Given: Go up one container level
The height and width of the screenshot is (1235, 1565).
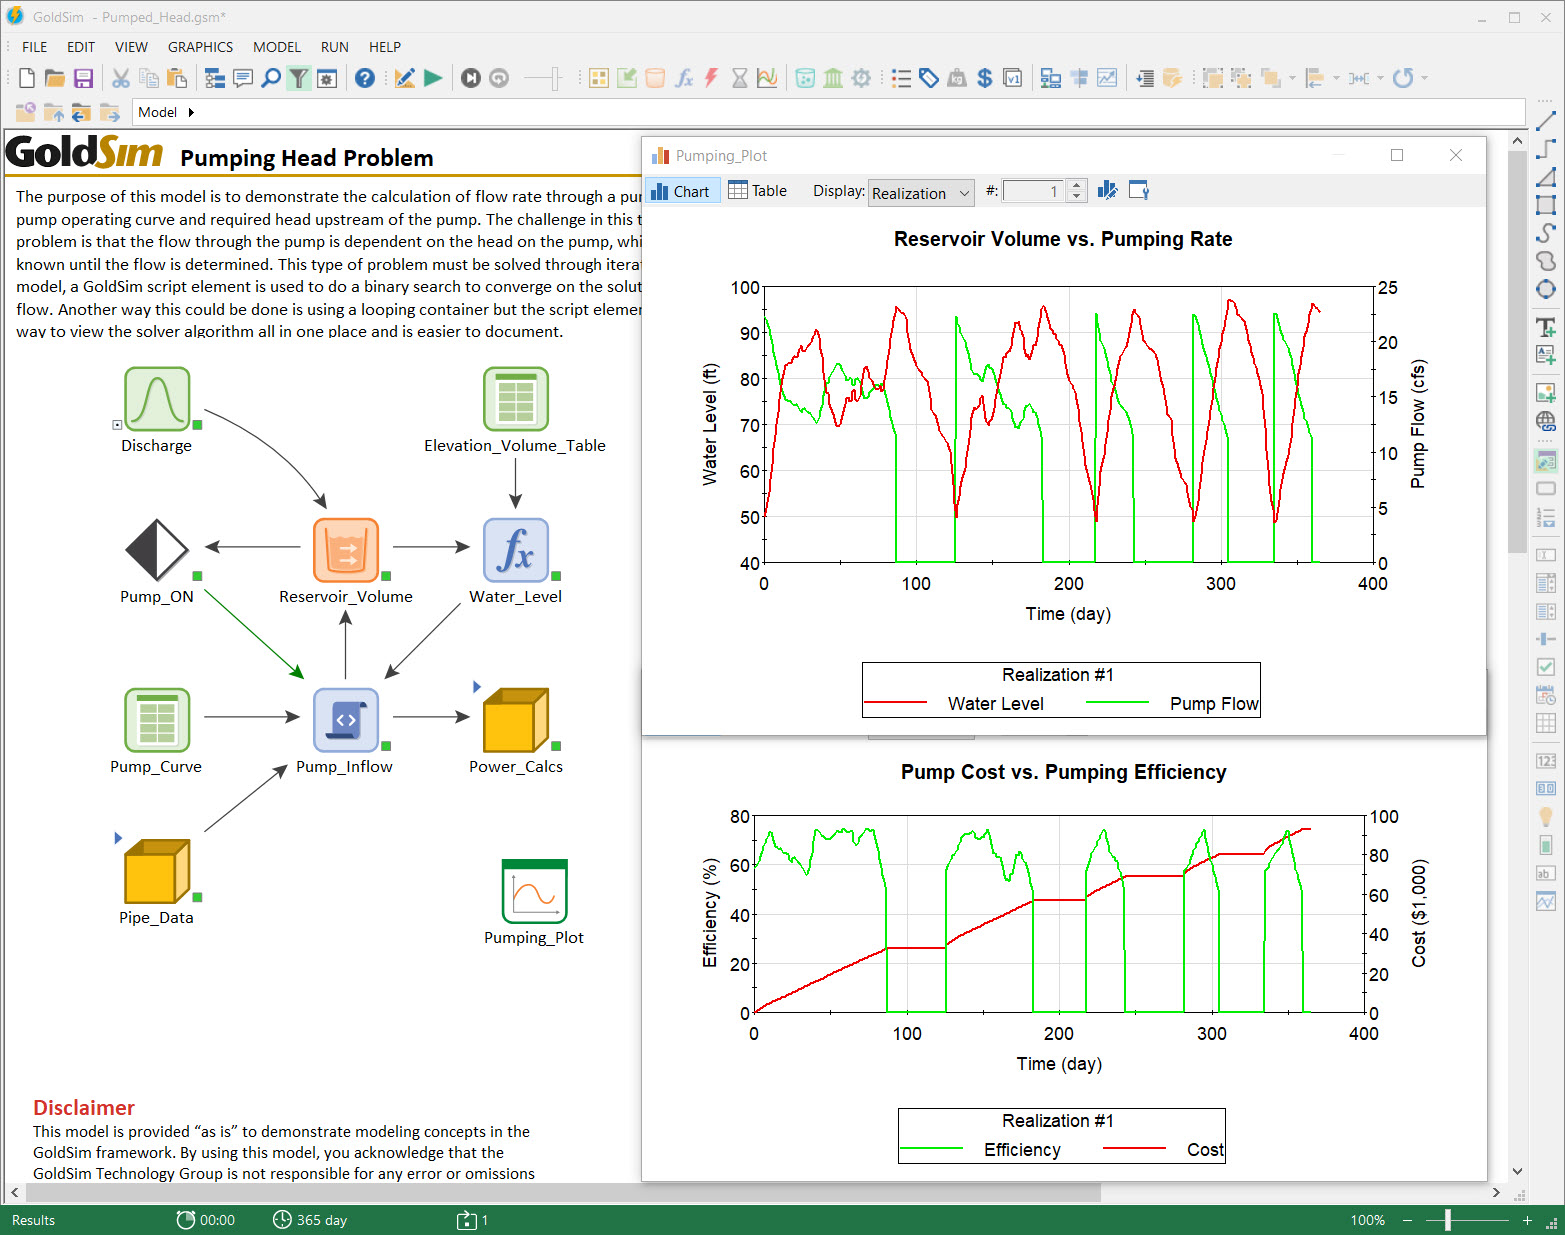Looking at the screenshot, I should (53, 112).
